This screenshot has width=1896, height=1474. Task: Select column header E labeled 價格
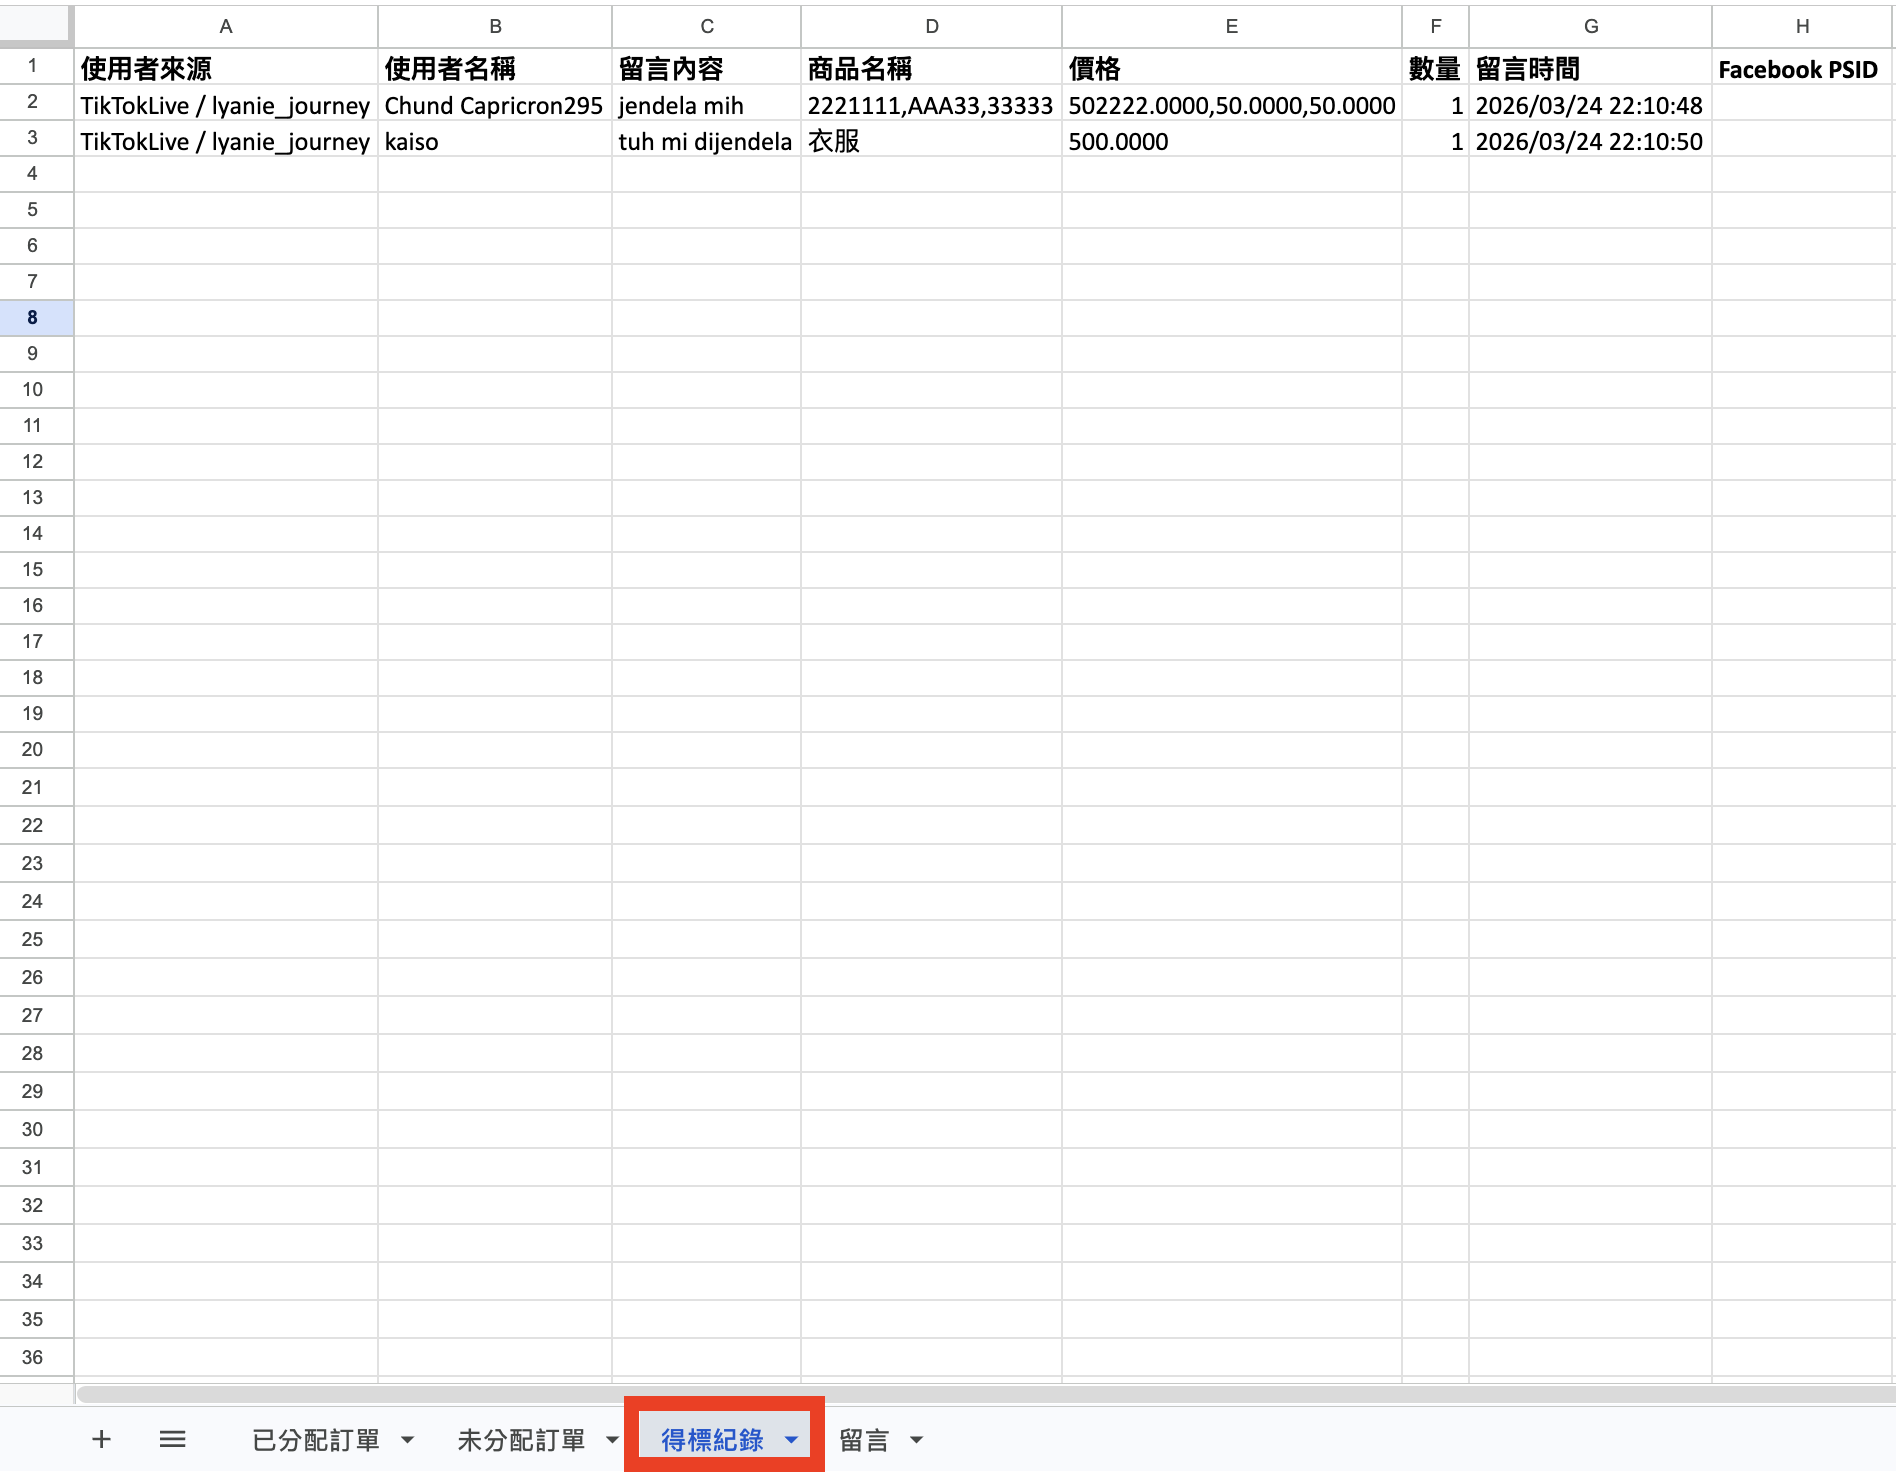1231,27
